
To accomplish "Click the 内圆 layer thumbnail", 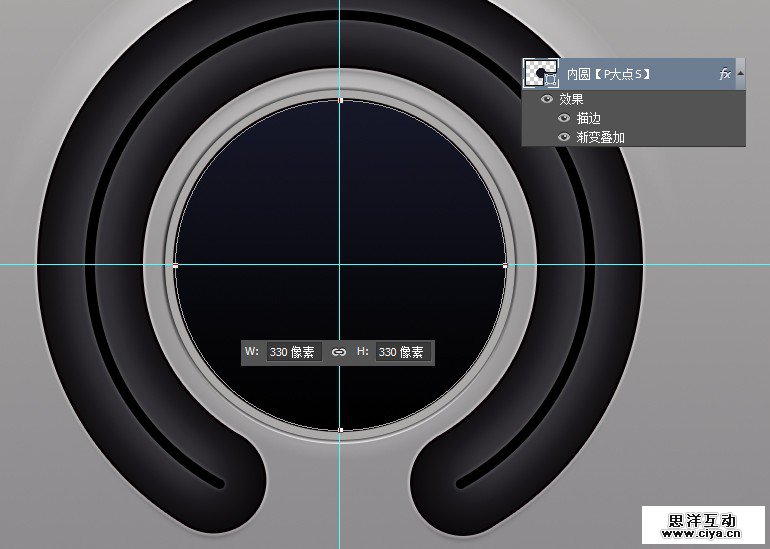I will click(541, 74).
